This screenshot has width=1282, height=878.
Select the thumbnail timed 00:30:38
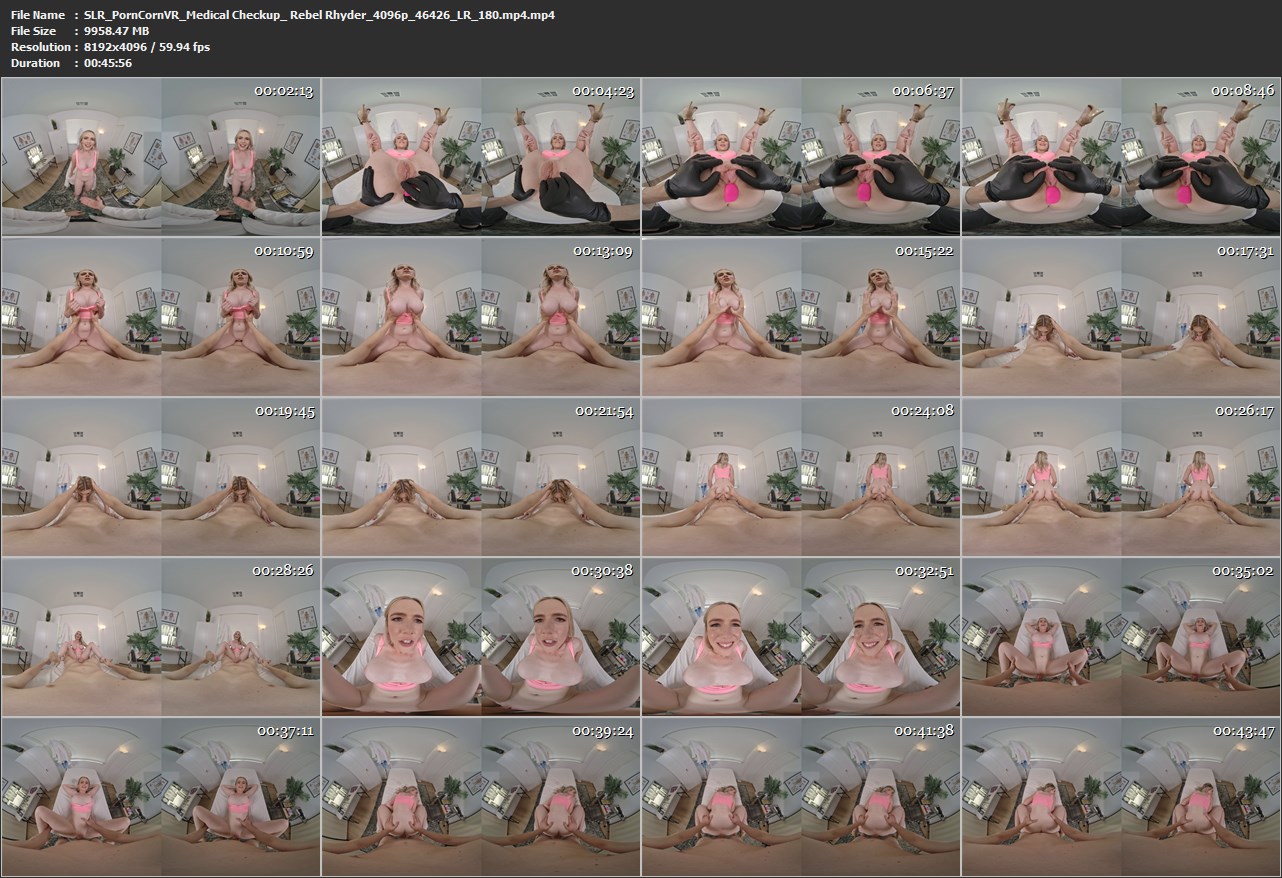click(x=481, y=637)
